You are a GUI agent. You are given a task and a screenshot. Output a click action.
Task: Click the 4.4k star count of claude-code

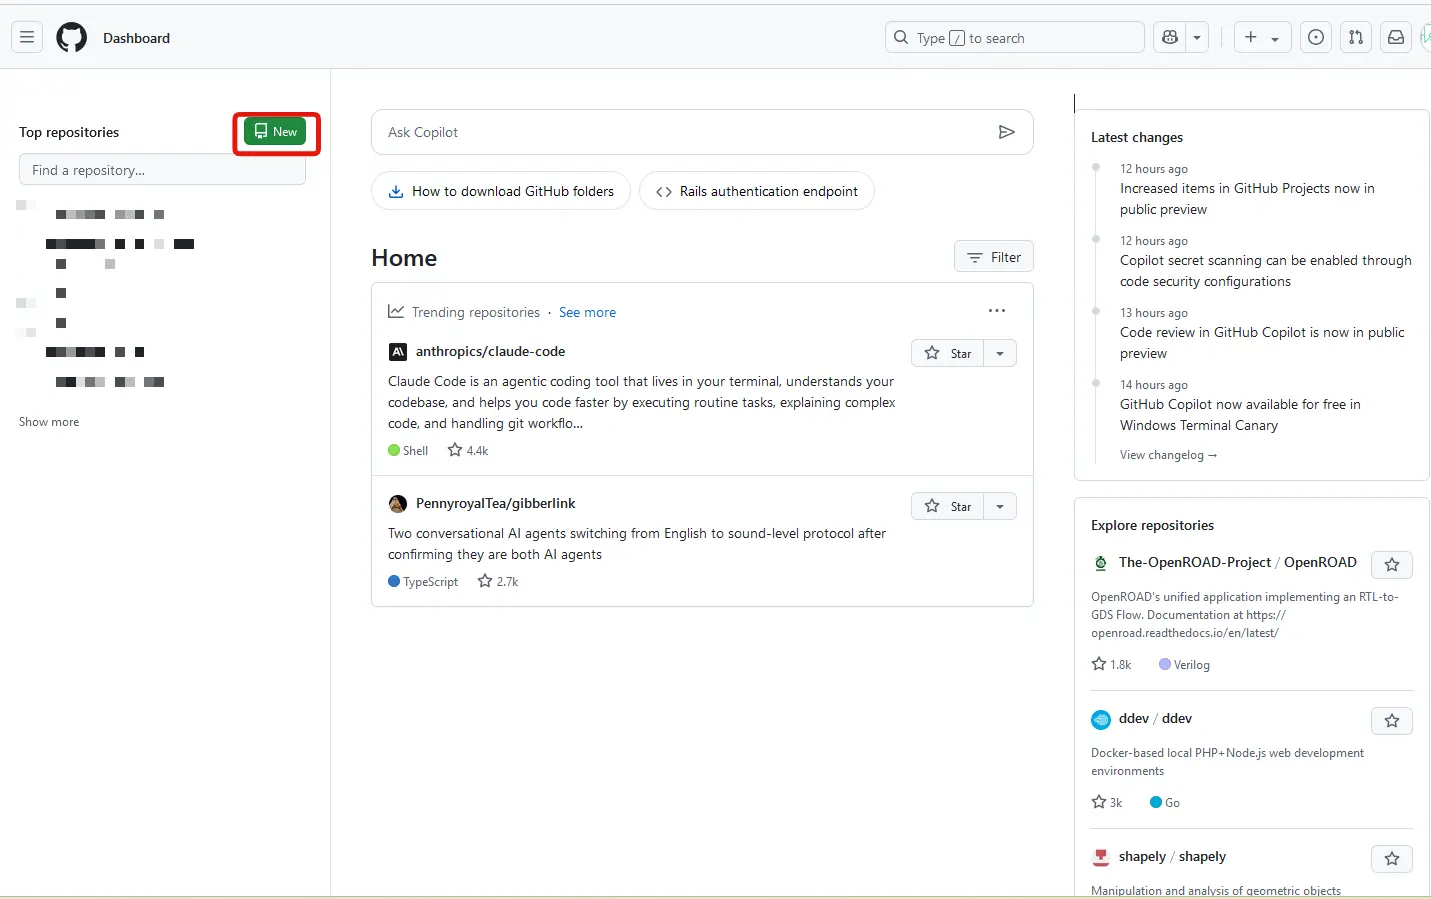coord(468,450)
